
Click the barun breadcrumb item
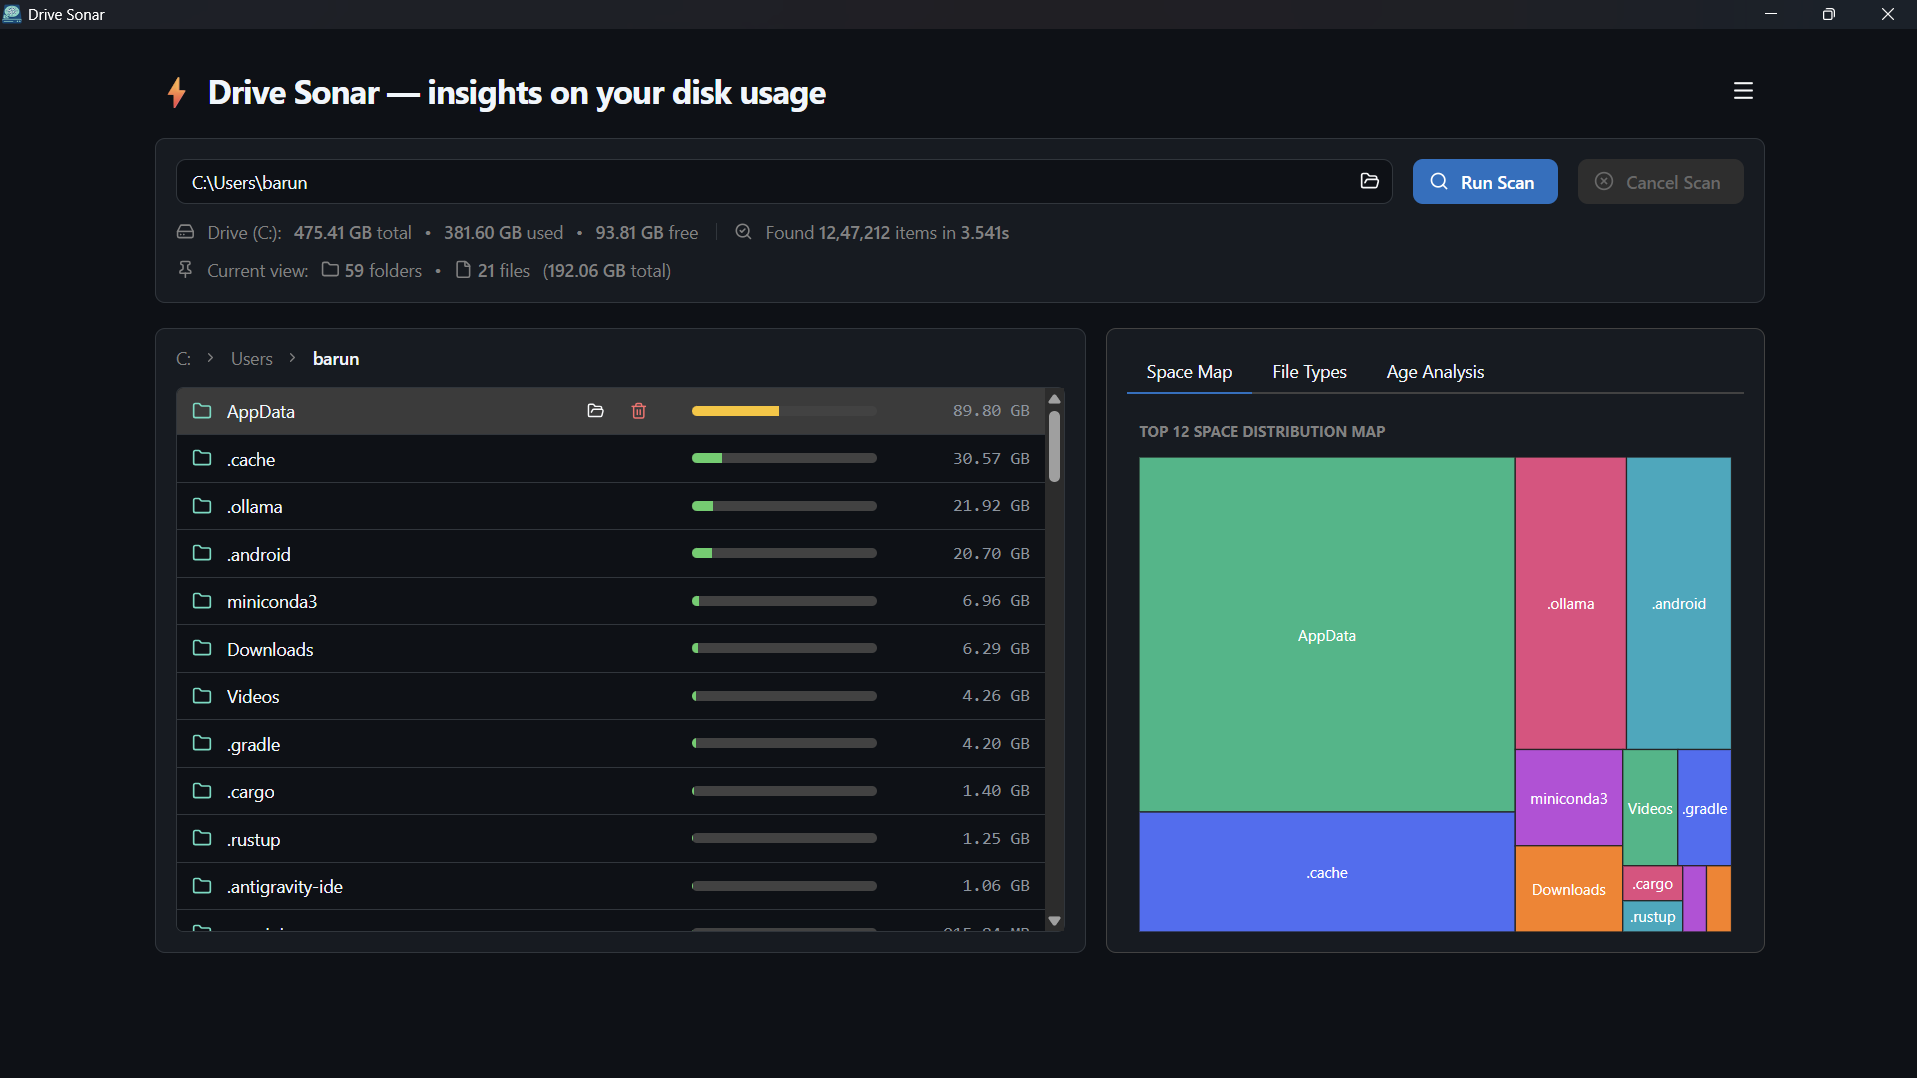(x=336, y=359)
